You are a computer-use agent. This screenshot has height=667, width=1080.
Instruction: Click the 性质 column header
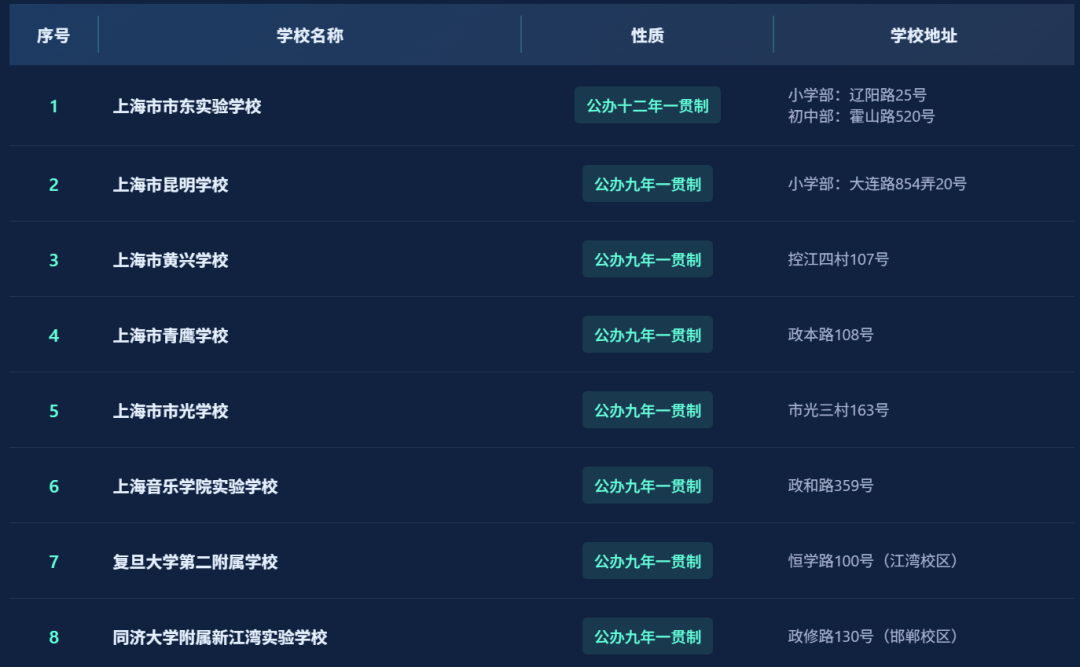647,36
